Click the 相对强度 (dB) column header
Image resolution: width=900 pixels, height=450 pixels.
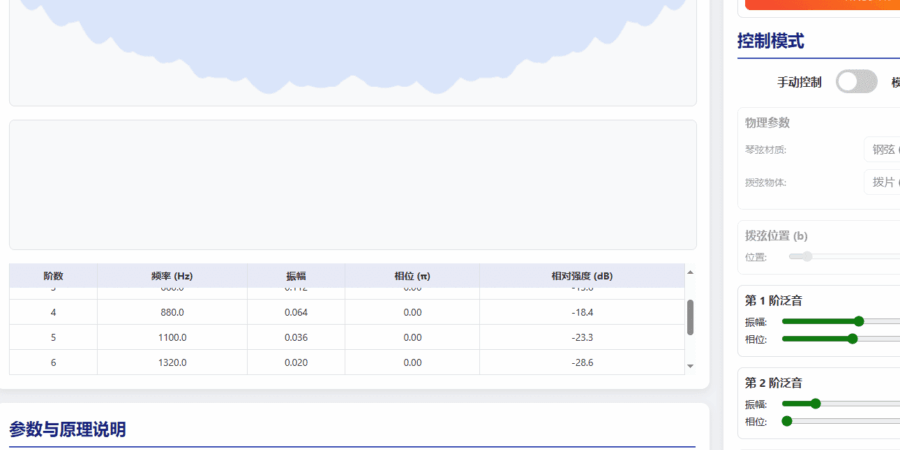point(582,276)
